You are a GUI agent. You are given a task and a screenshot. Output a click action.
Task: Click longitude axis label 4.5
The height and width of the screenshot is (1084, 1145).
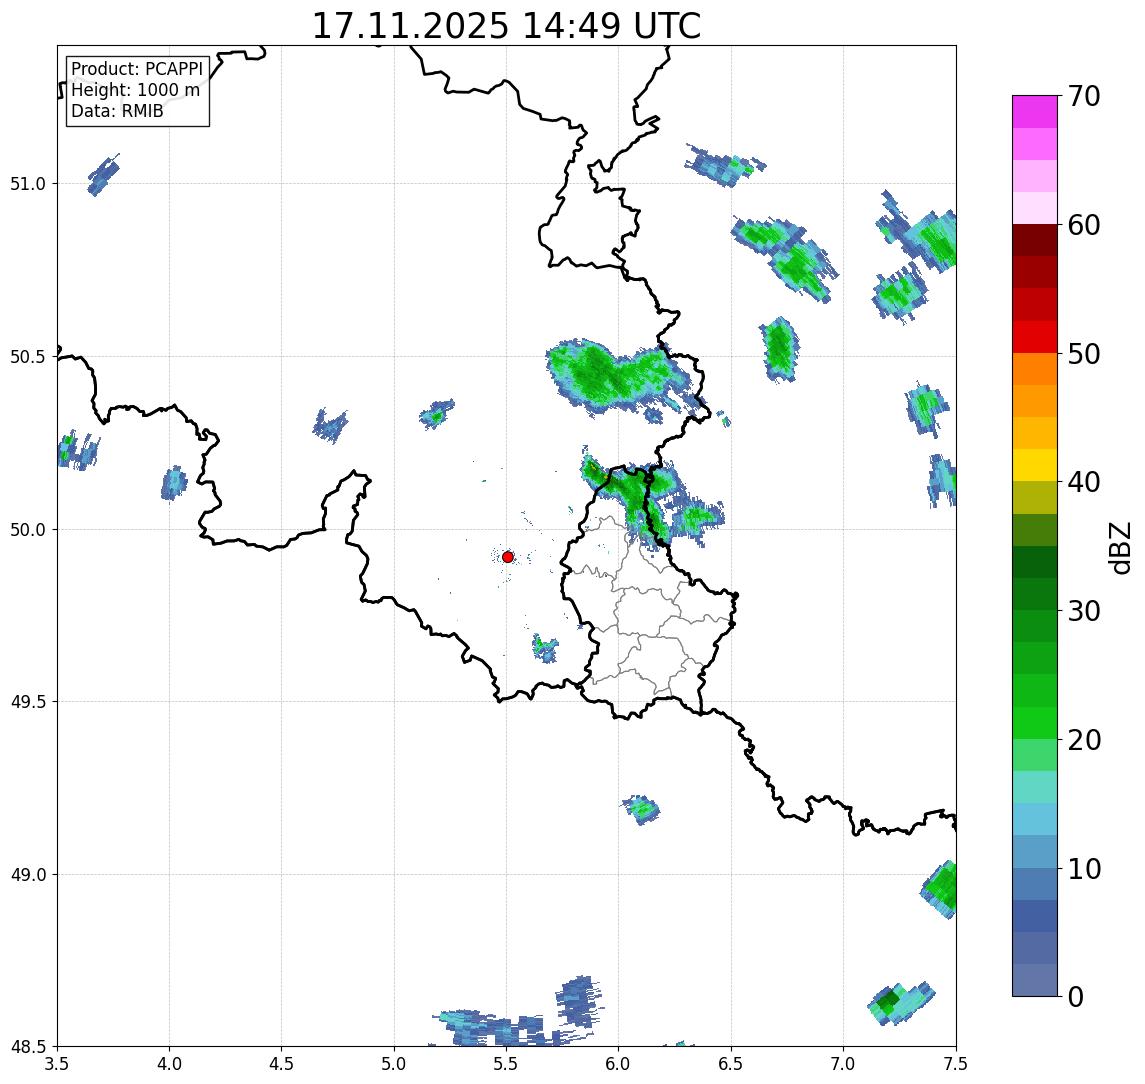[282, 1063]
